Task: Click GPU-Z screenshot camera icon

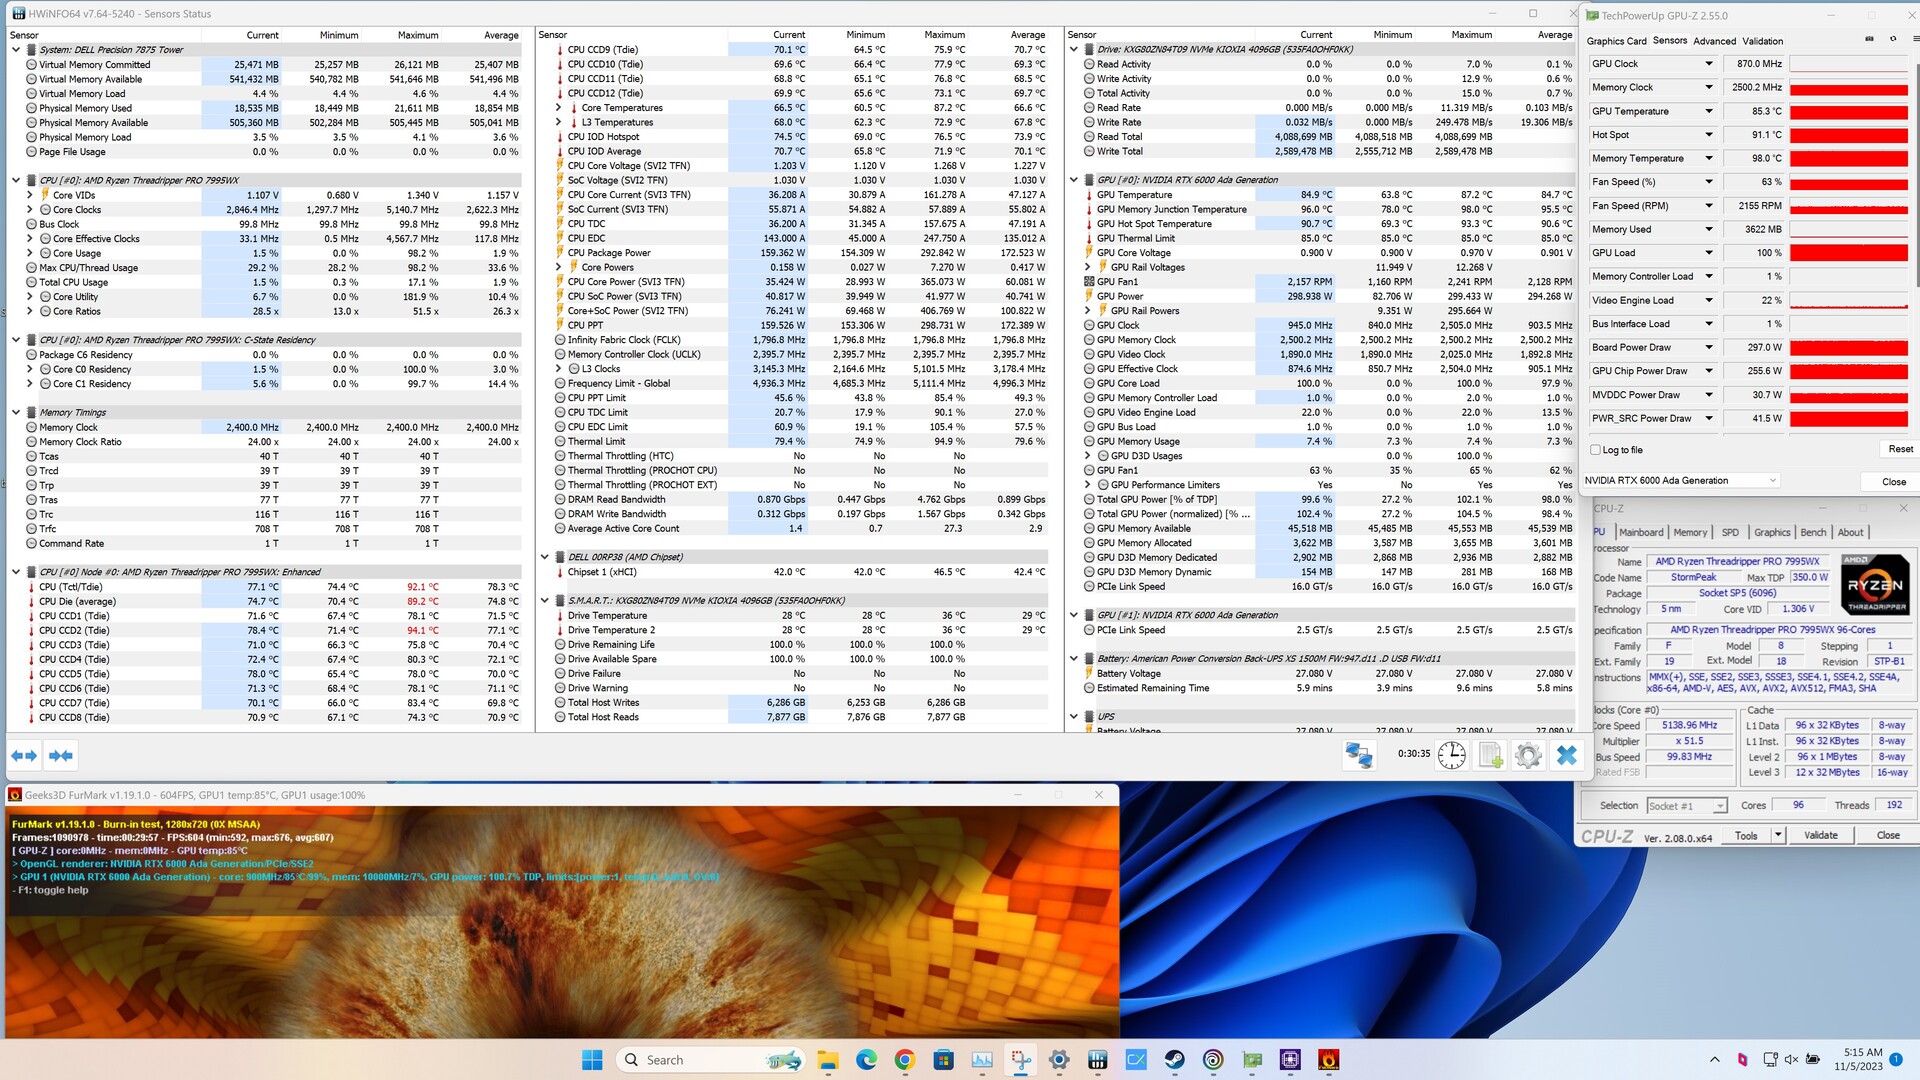Action: (x=1869, y=39)
